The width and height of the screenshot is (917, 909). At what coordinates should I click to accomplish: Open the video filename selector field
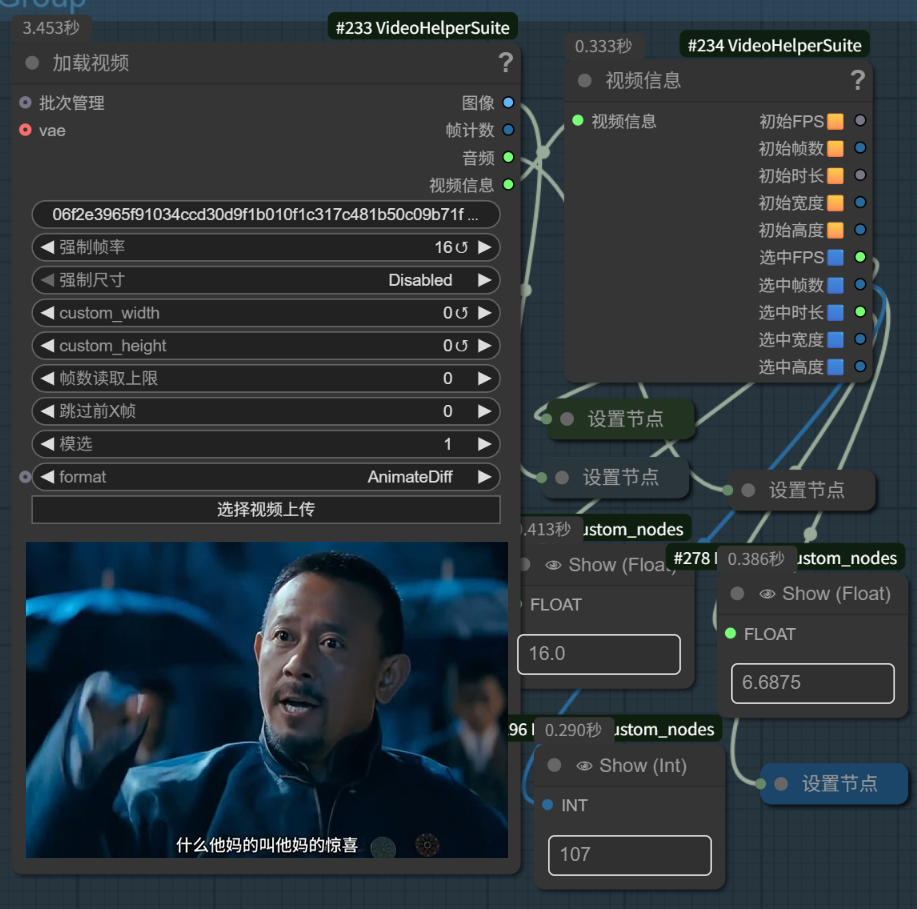coord(266,215)
